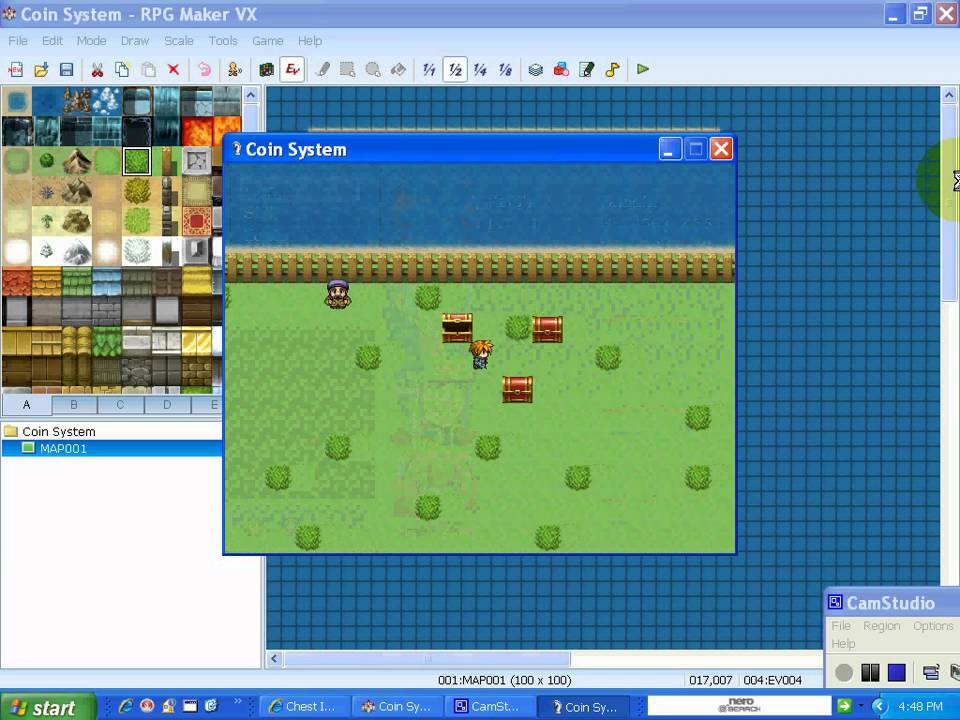Open the Mode menu

tap(91, 40)
